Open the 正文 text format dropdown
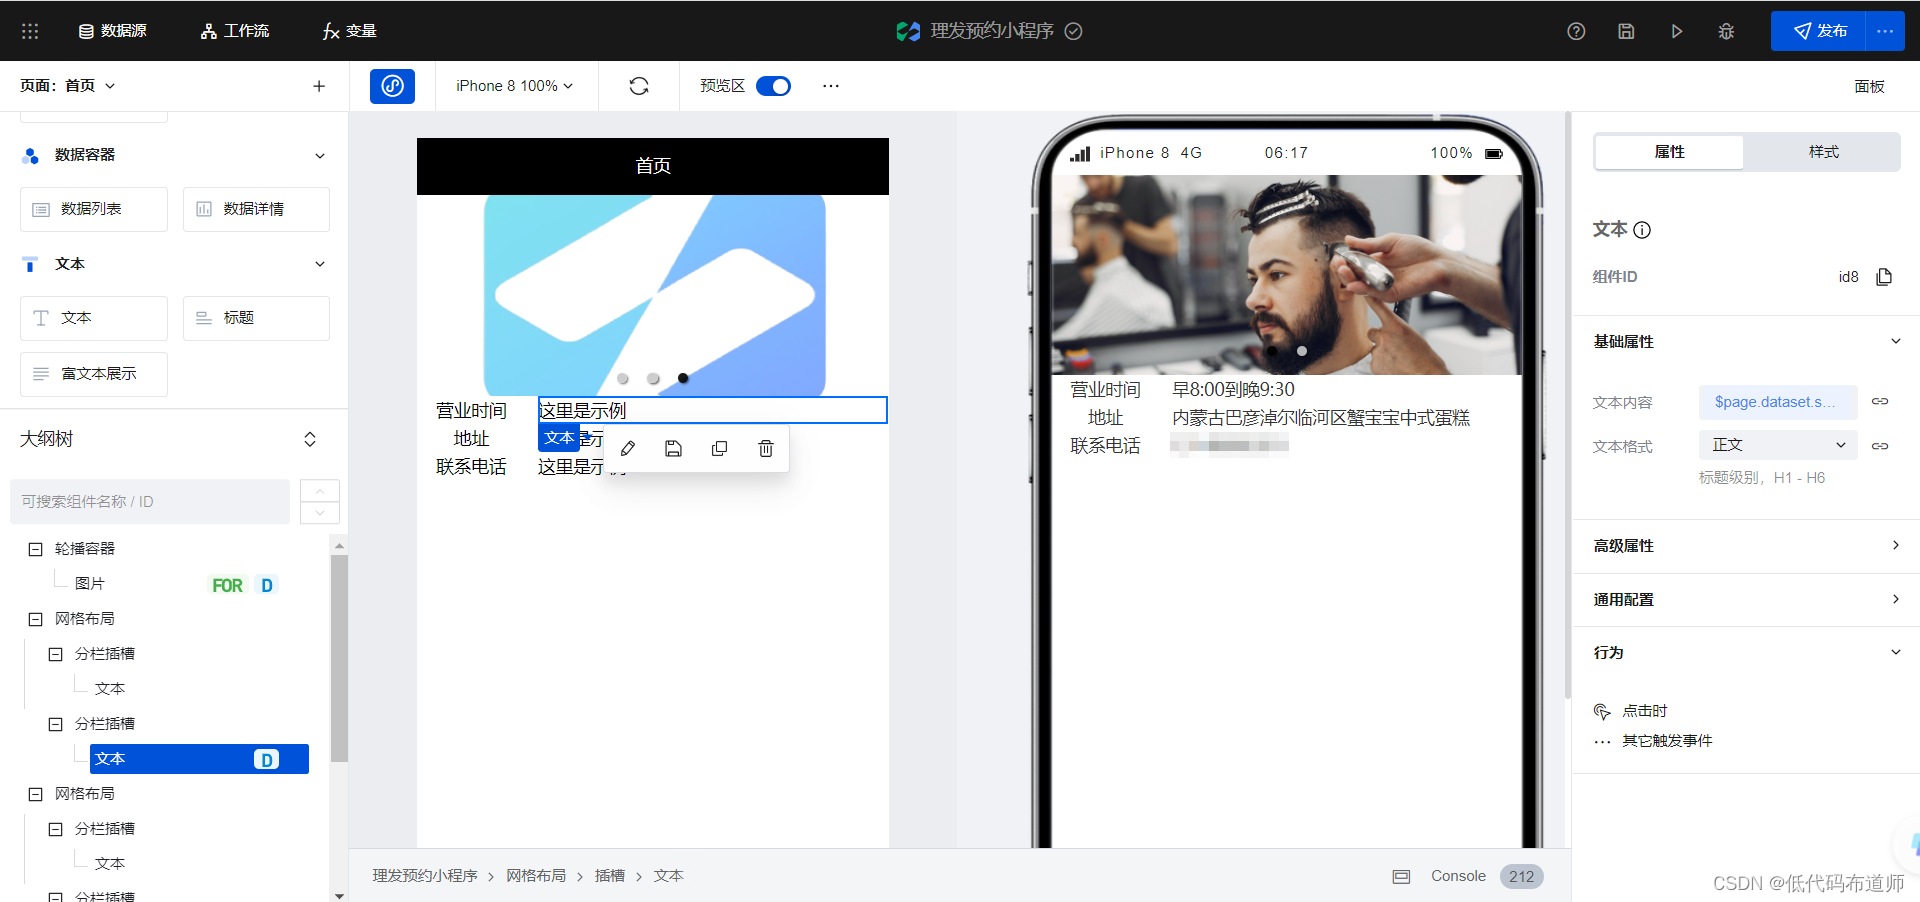This screenshot has width=1920, height=902. click(x=1778, y=445)
